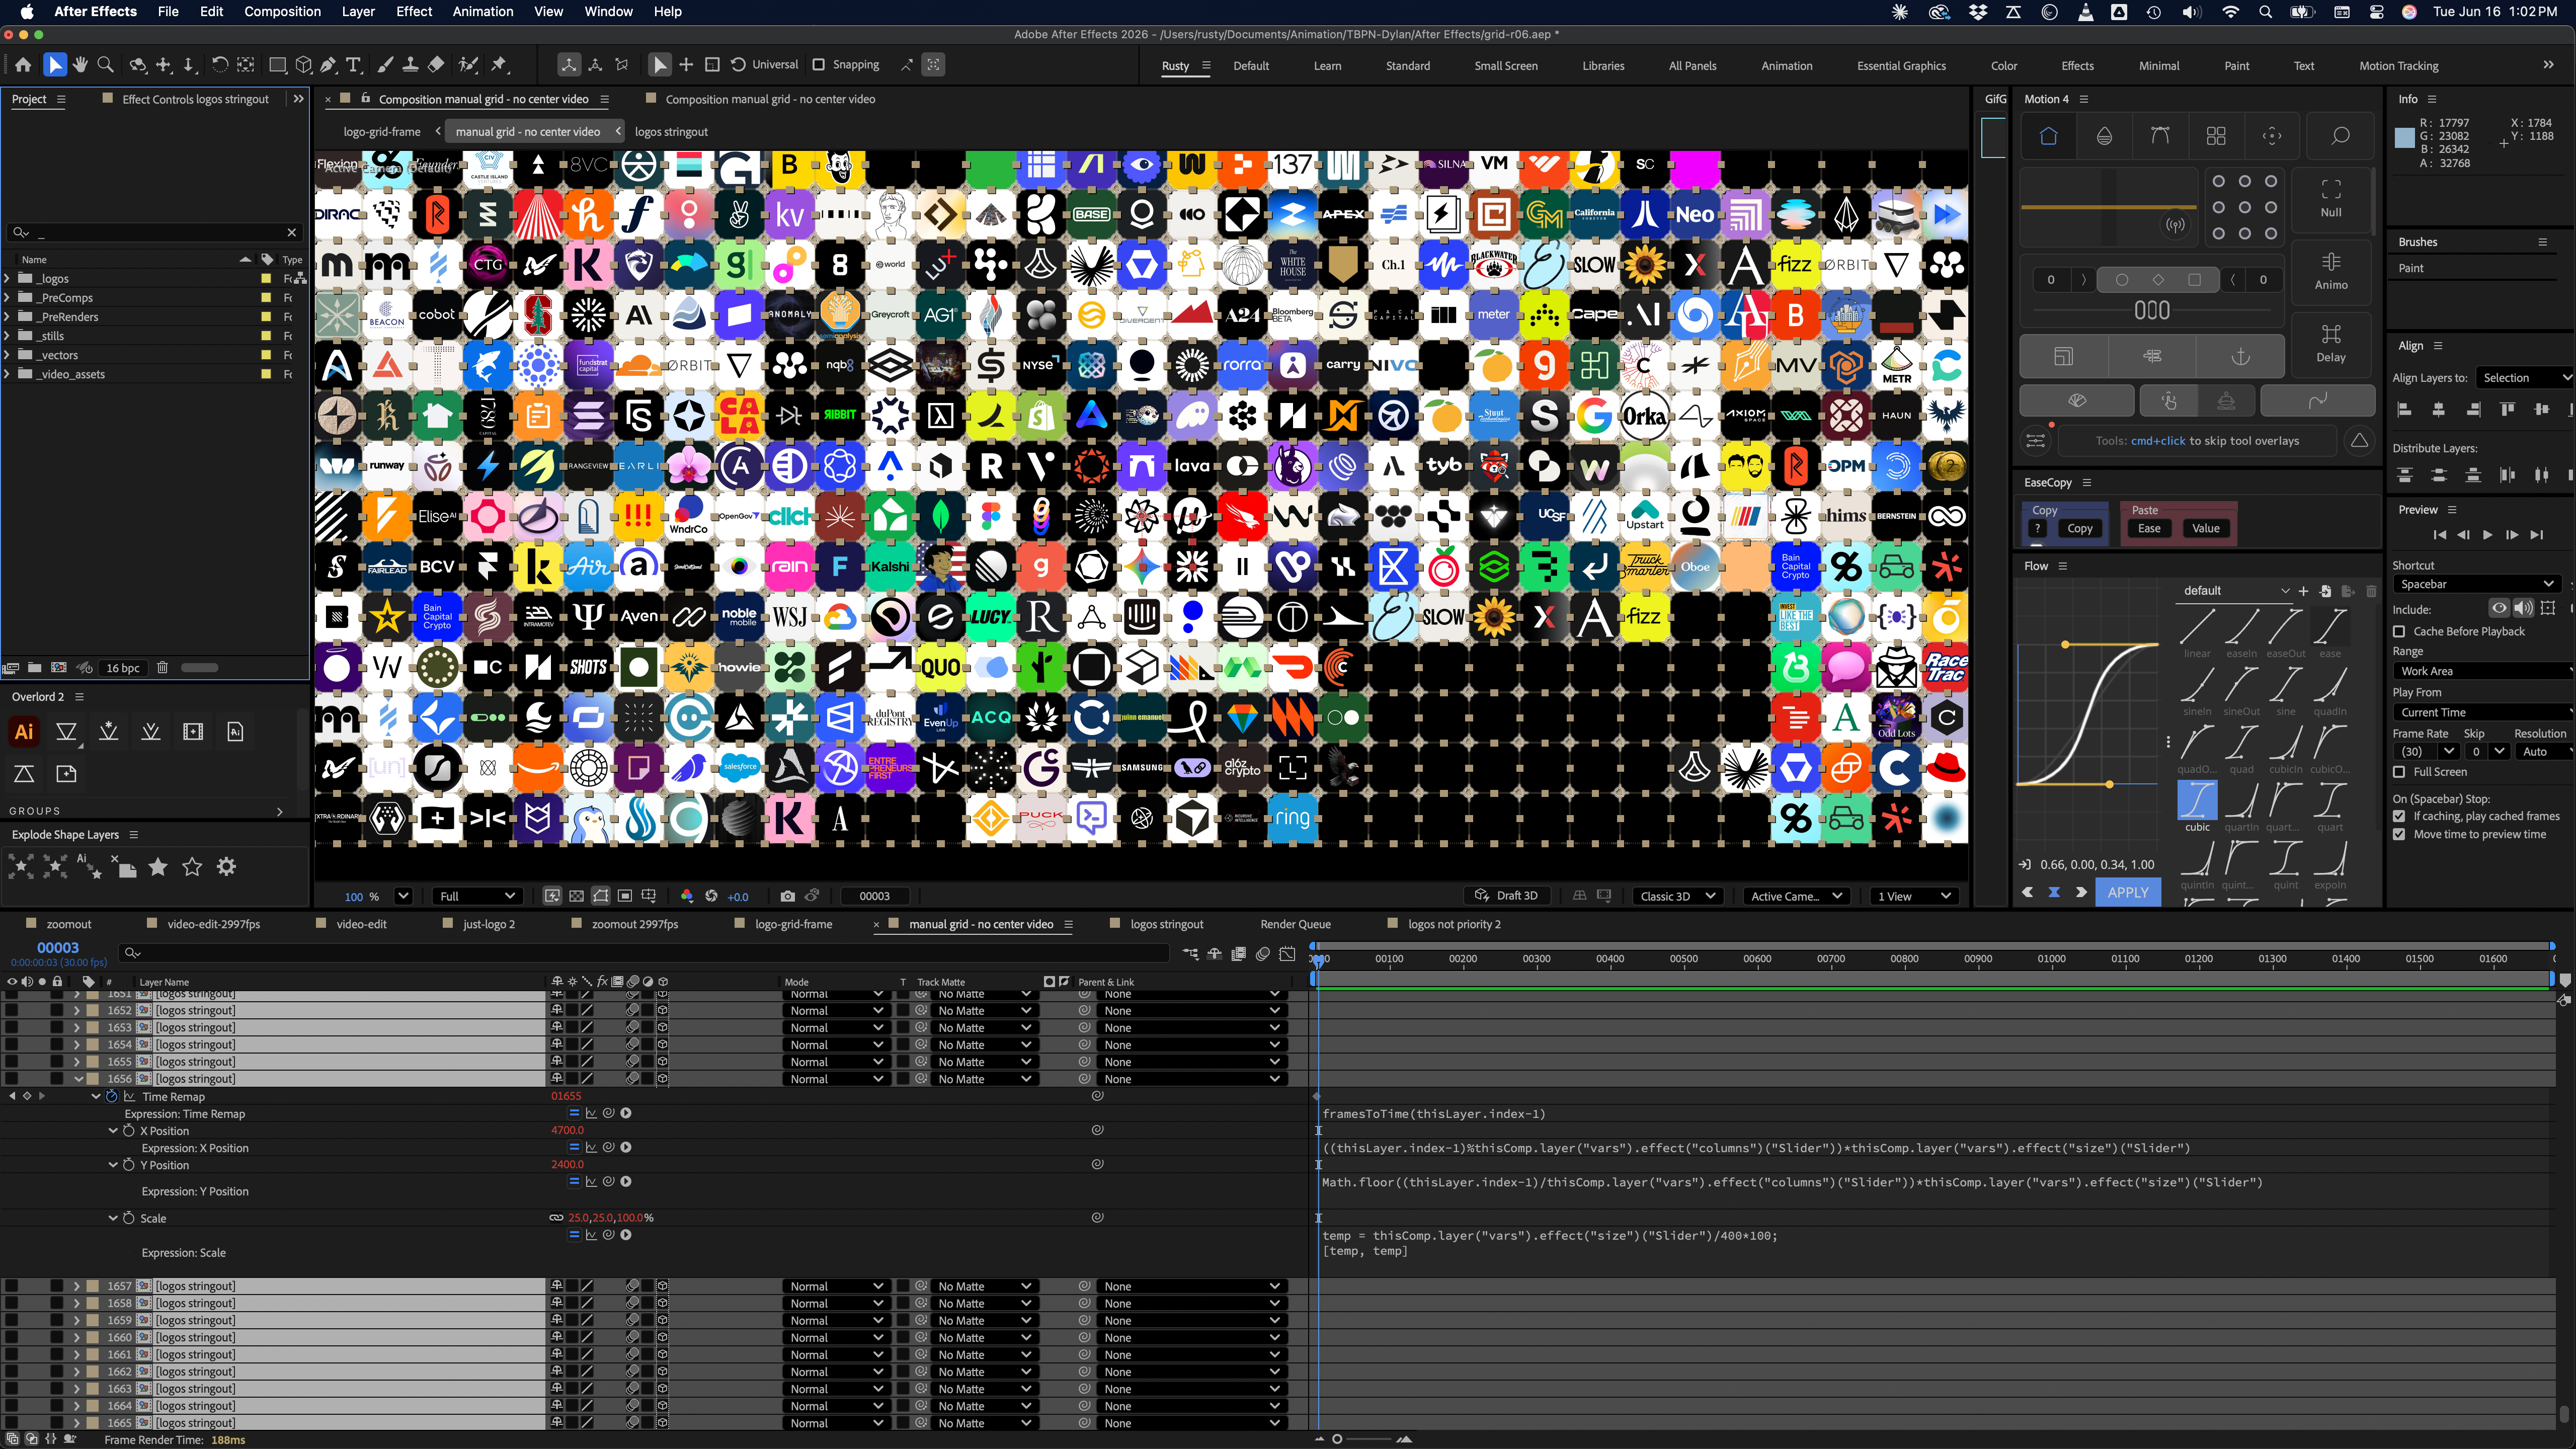Image resolution: width=2576 pixels, height=1449 pixels.
Task: Add a new Flow preset with plus
Action: click(x=2304, y=591)
